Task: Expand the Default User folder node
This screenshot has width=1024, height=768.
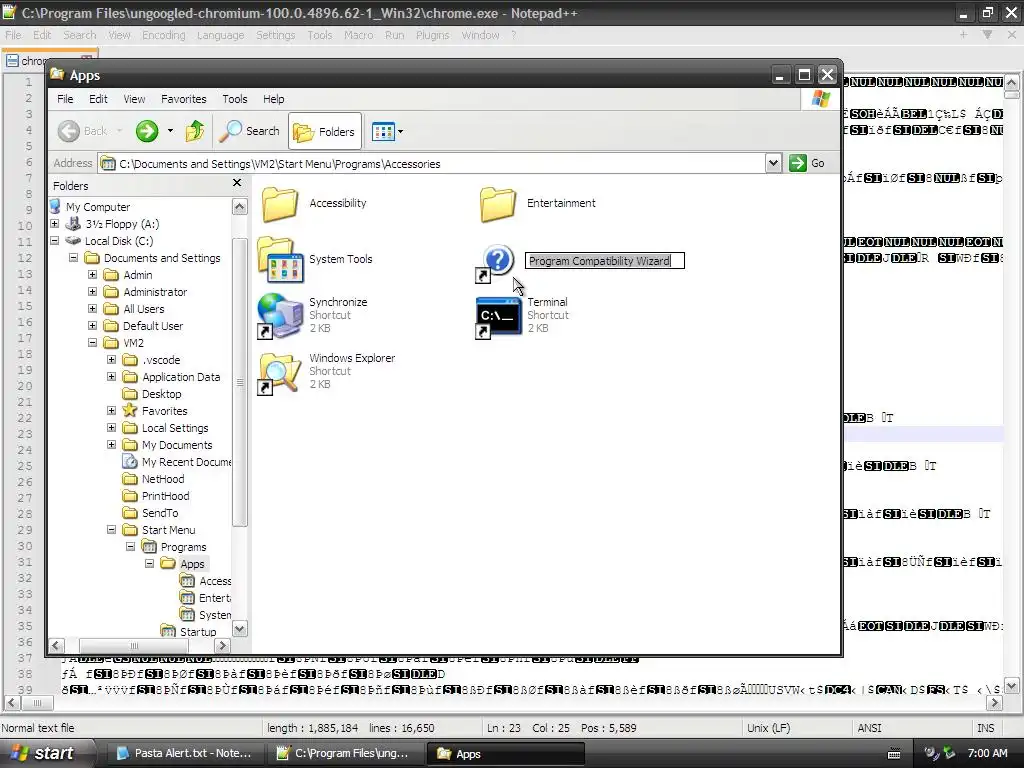Action: [93, 326]
